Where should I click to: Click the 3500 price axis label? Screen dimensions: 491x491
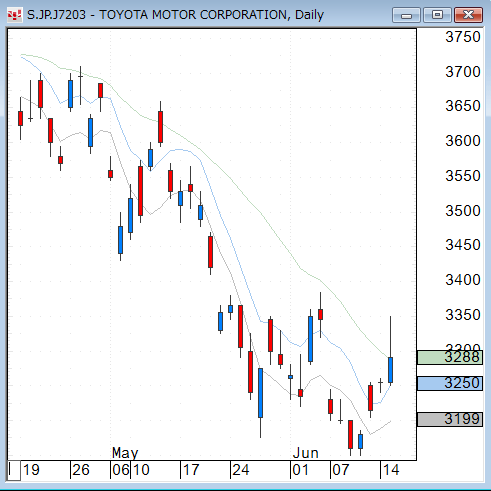pyautogui.click(x=463, y=211)
